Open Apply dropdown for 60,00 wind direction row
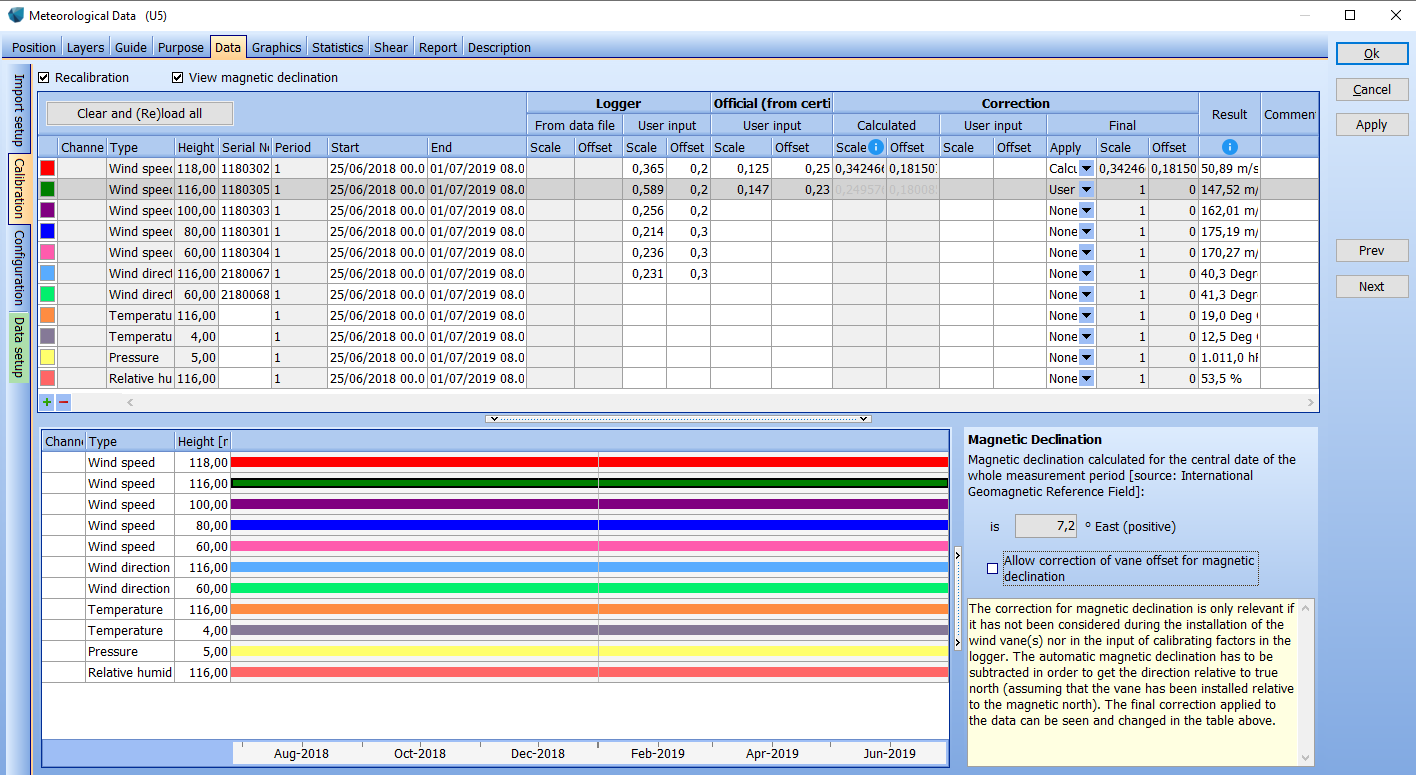 pos(1086,295)
